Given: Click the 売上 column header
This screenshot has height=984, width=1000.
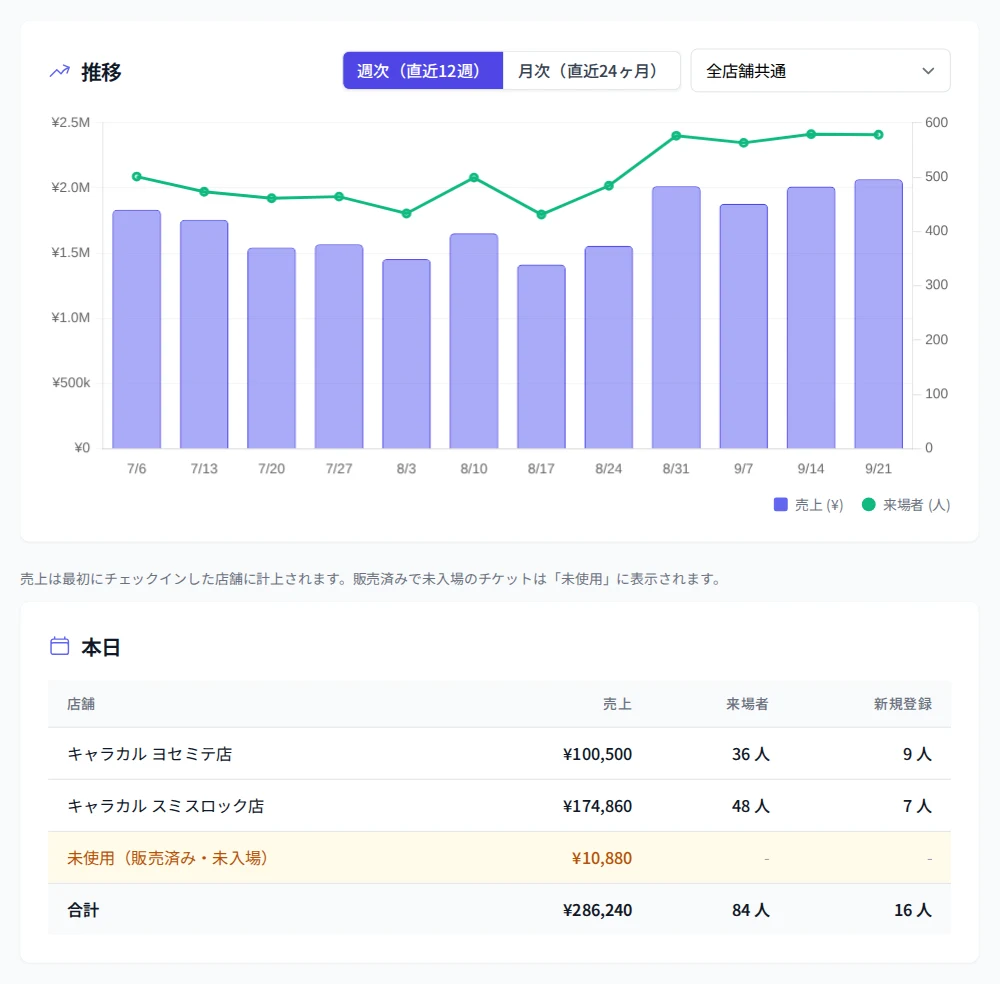Looking at the screenshot, I should click(617, 703).
